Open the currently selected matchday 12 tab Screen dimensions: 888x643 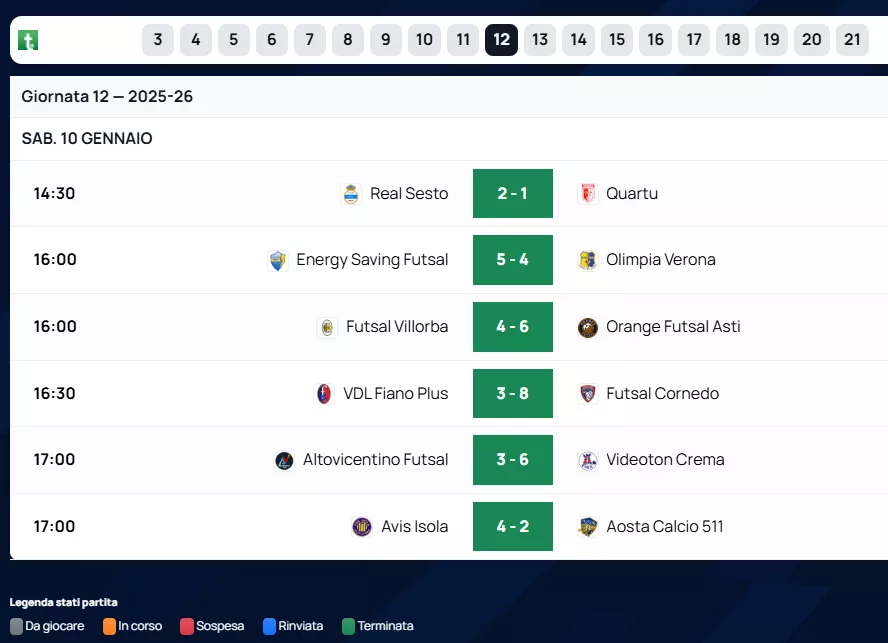point(501,40)
